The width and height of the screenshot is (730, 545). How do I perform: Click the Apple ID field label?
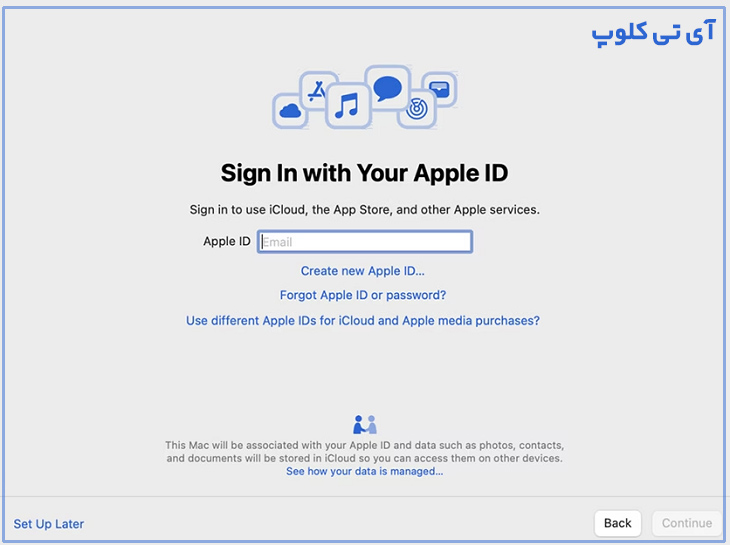tap(227, 242)
